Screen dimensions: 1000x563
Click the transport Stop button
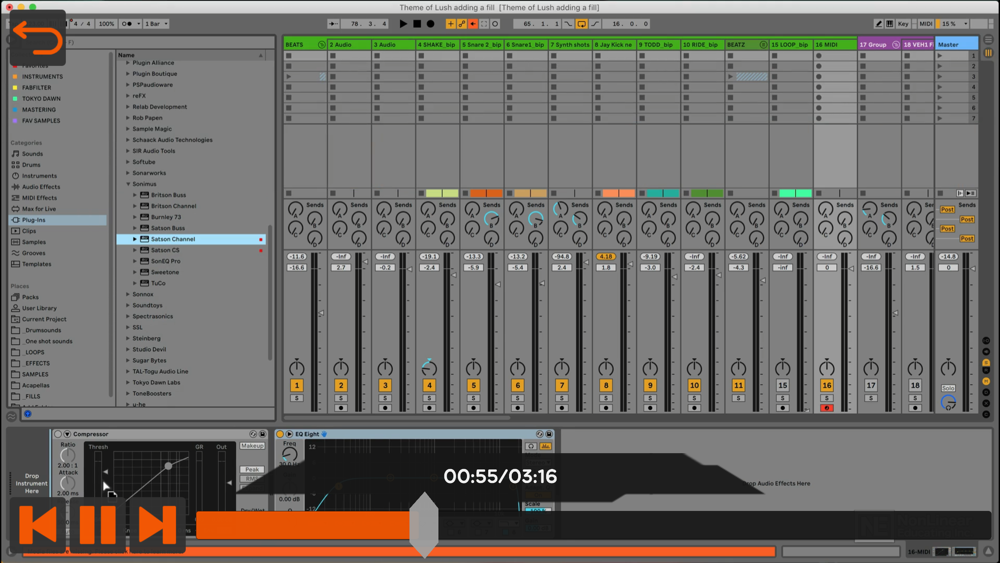417,24
